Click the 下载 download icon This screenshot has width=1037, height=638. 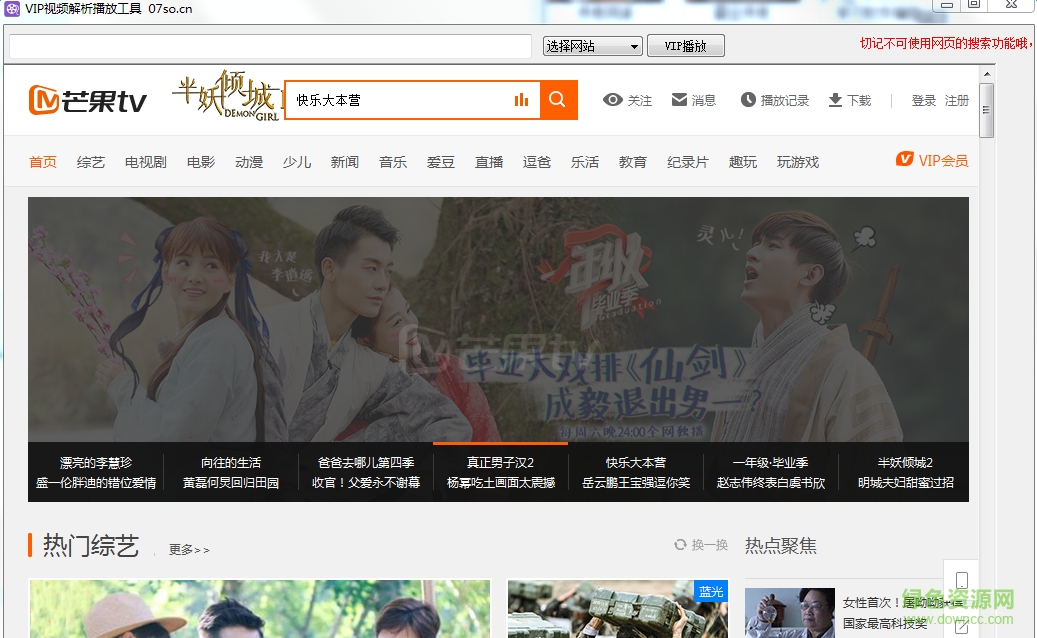835,100
